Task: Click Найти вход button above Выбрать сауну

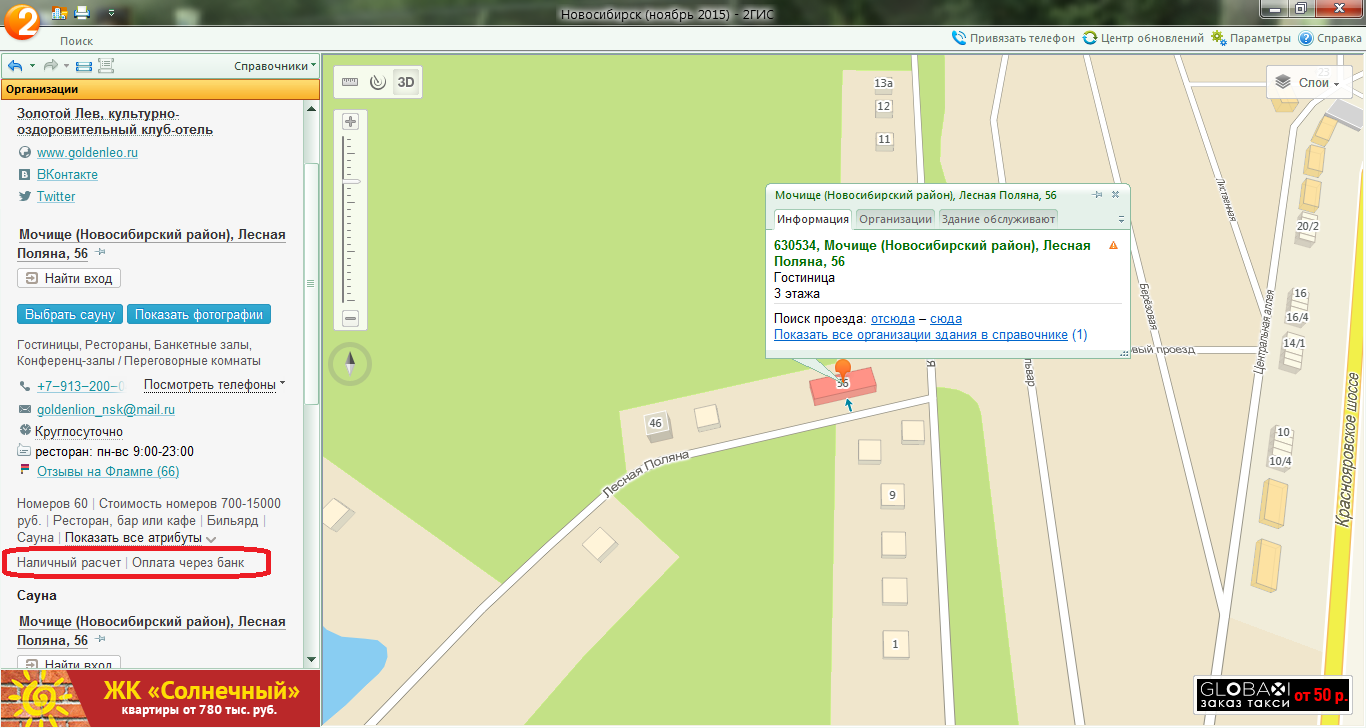Action: (x=69, y=278)
